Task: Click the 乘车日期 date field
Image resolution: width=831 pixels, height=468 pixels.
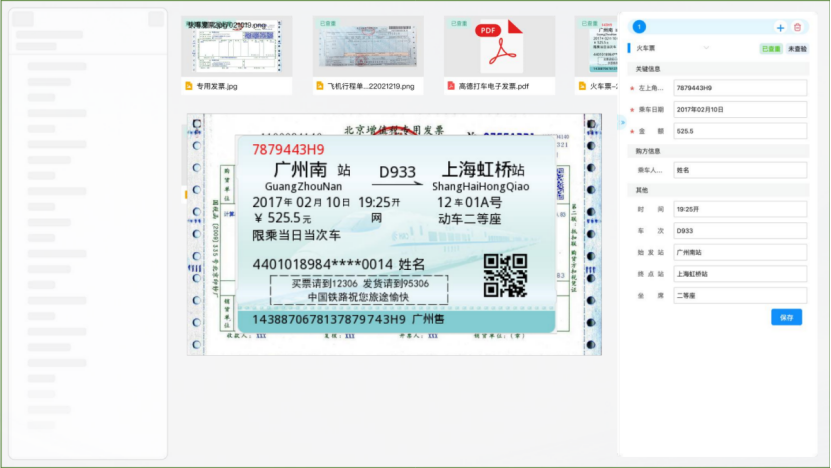Action: click(740, 110)
